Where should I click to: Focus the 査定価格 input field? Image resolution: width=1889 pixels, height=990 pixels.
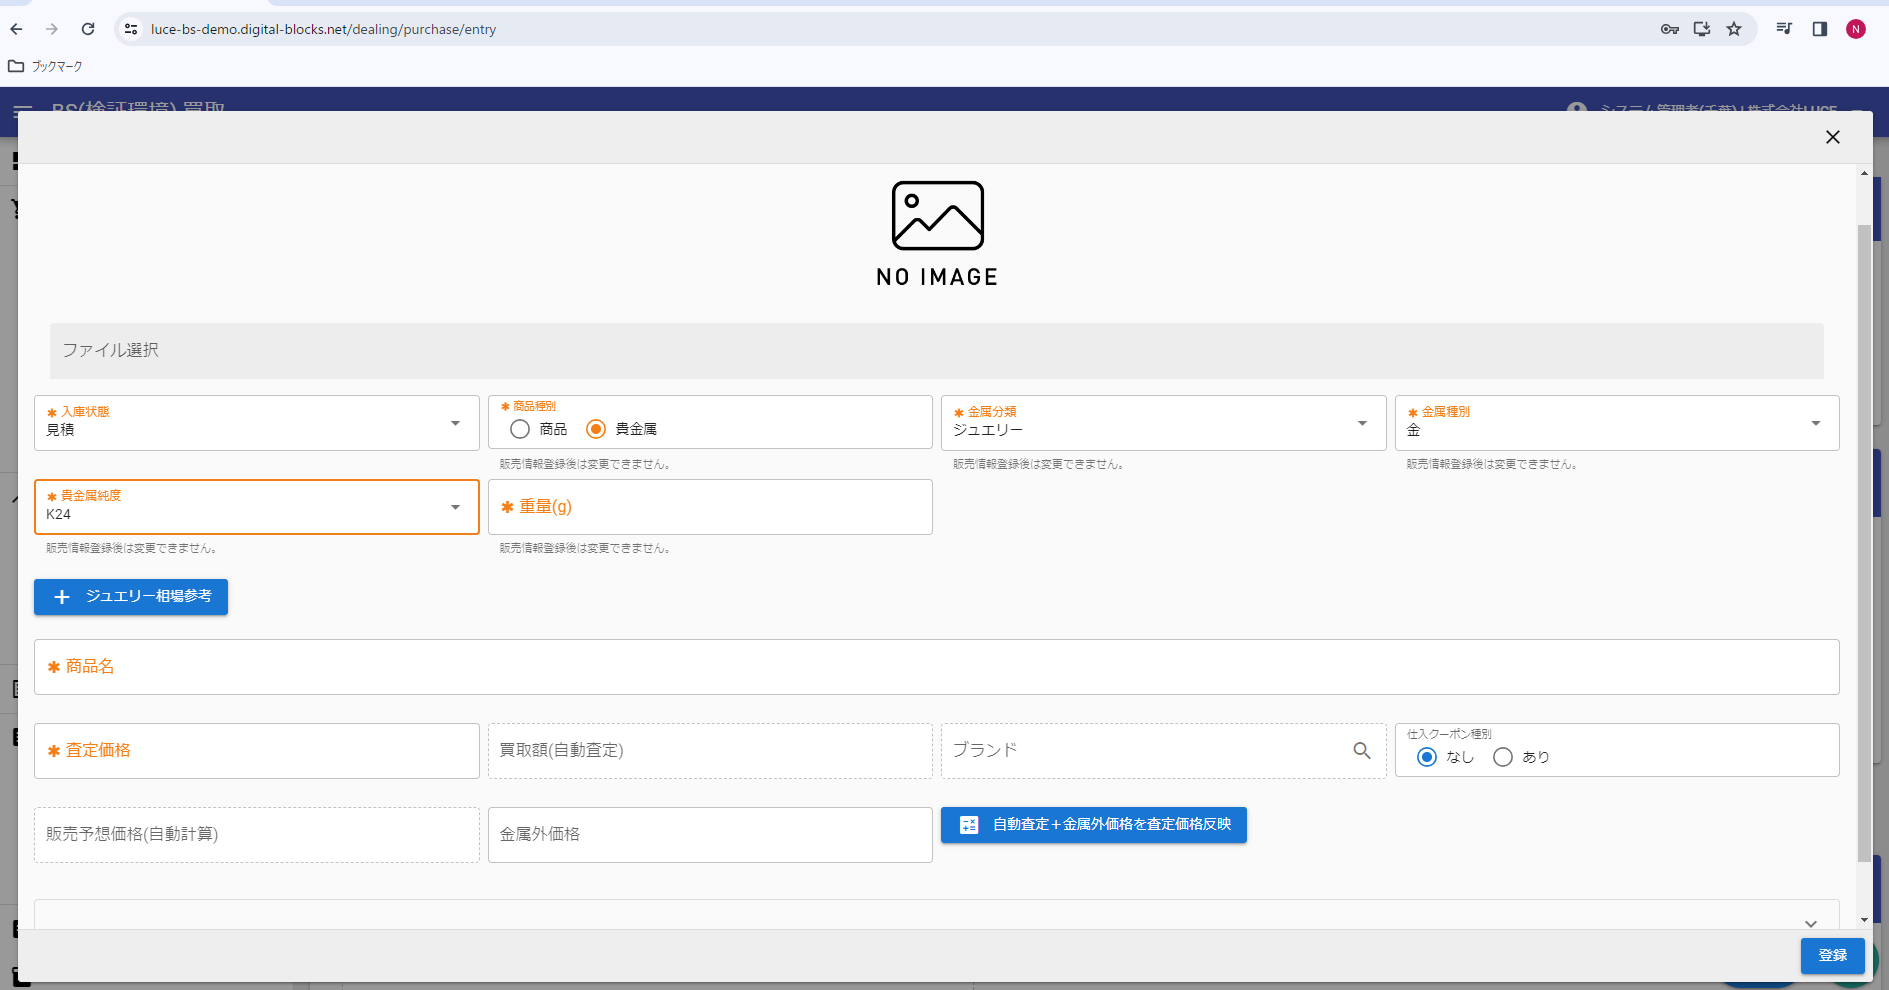(257, 751)
